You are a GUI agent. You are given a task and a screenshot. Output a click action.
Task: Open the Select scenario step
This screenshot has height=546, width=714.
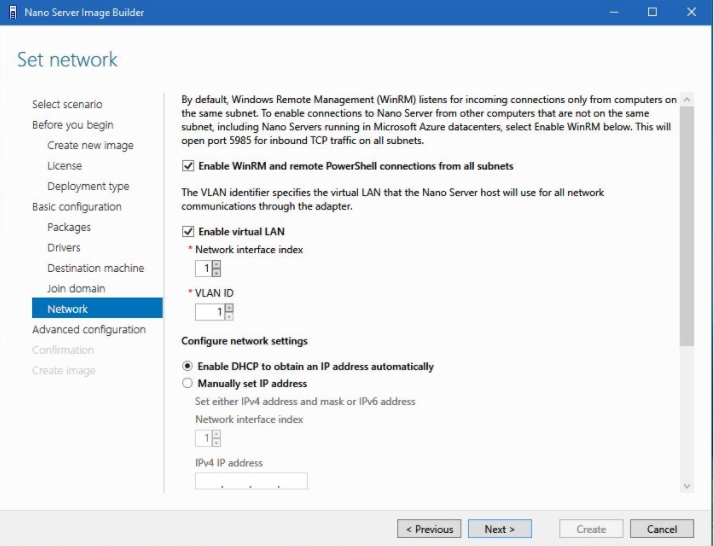point(67,104)
